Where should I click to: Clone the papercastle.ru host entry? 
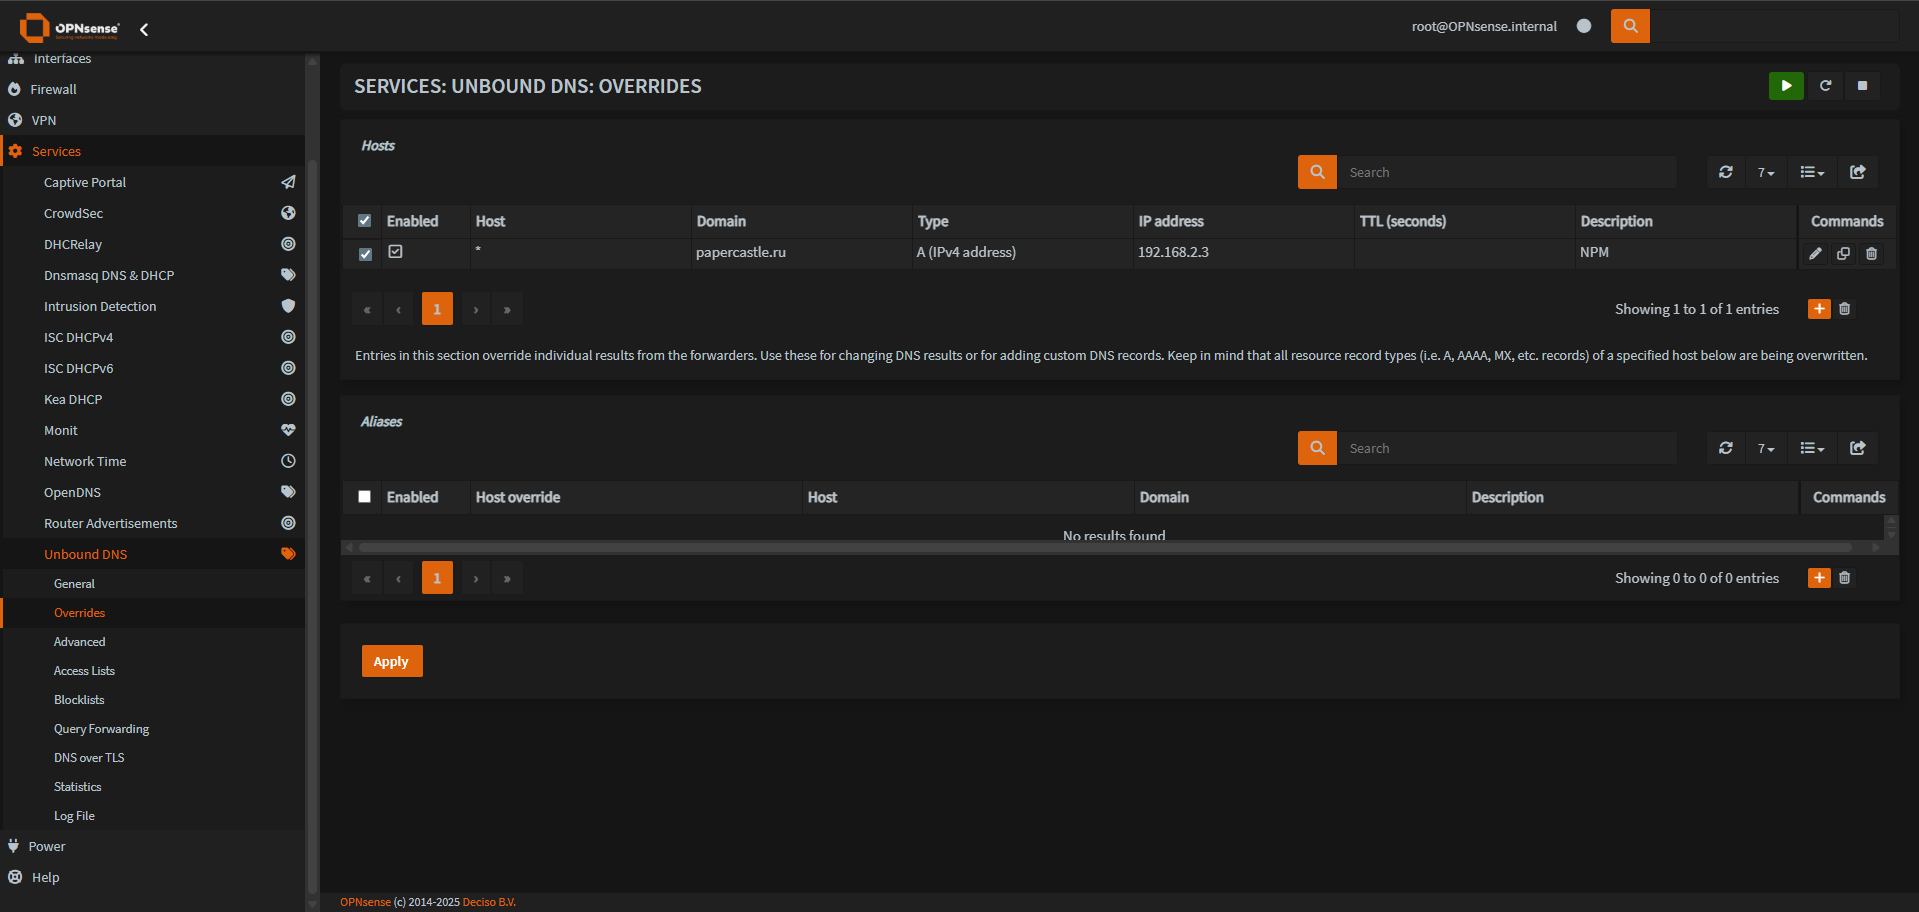[1843, 254]
